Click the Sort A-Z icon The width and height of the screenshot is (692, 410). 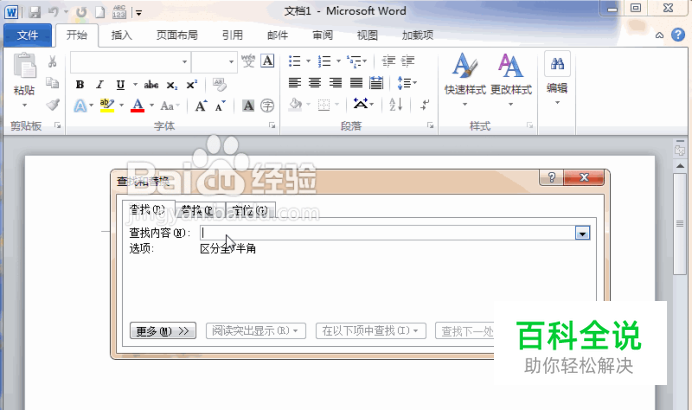[x=395, y=105]
